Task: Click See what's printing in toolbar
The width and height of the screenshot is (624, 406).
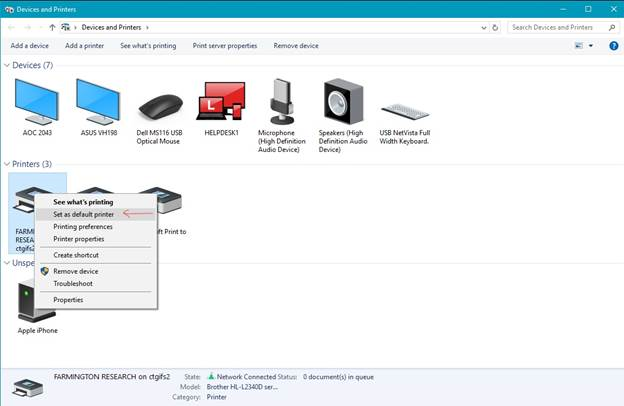Action: tap(148, 46)
